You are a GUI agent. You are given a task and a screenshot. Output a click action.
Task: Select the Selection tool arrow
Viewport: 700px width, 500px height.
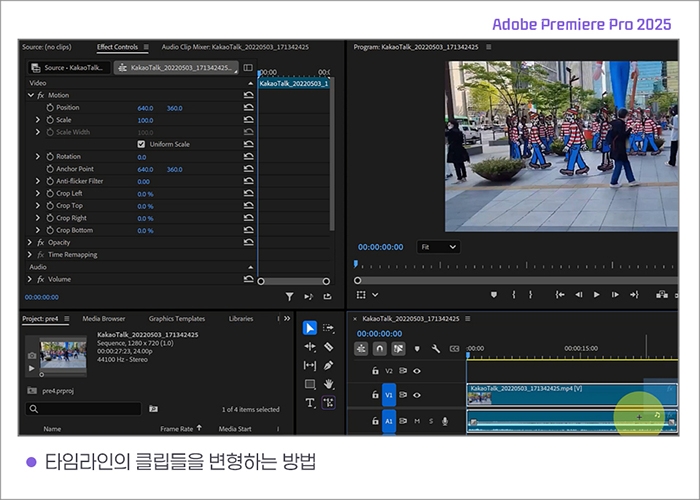310,328
